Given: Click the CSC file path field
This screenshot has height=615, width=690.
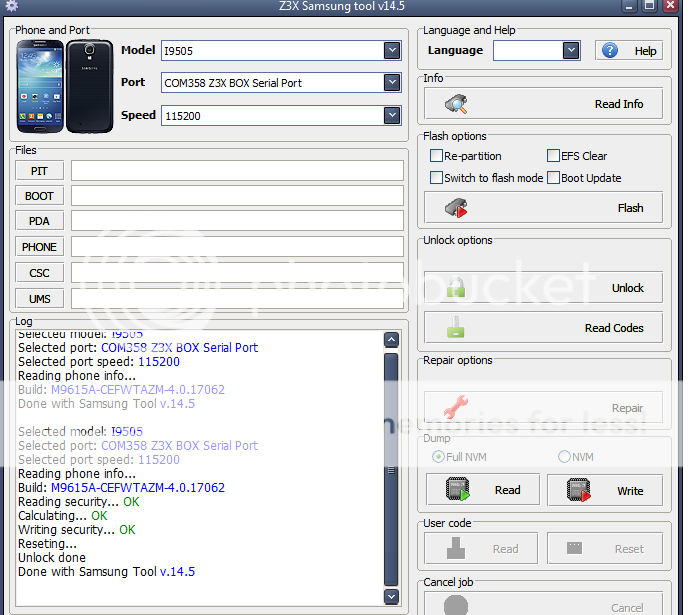Looking at the screenshot, I should (x=237, y=273).
